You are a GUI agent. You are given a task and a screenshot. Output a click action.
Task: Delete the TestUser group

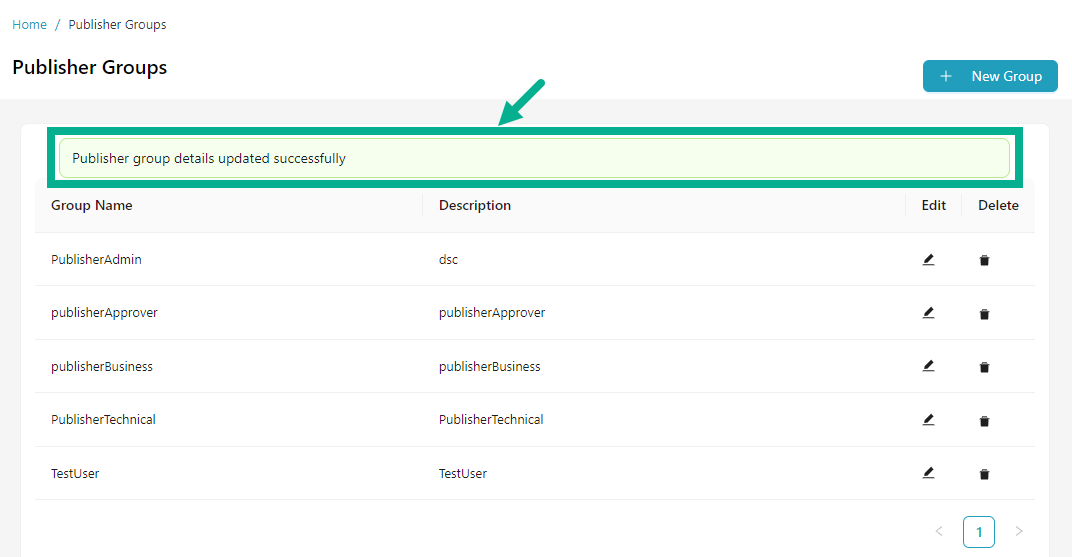984,474
